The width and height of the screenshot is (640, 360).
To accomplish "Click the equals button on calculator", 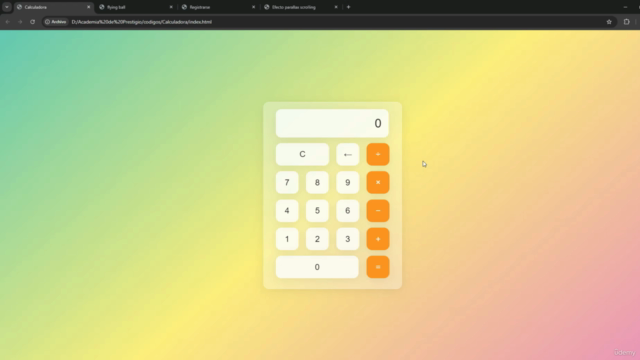I will pos(378,267).
